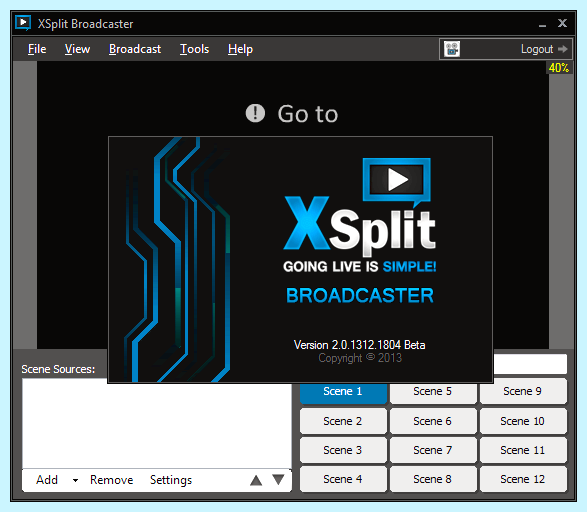
Task: Move source up with the up arrow
Action: [x=256, y=480]
